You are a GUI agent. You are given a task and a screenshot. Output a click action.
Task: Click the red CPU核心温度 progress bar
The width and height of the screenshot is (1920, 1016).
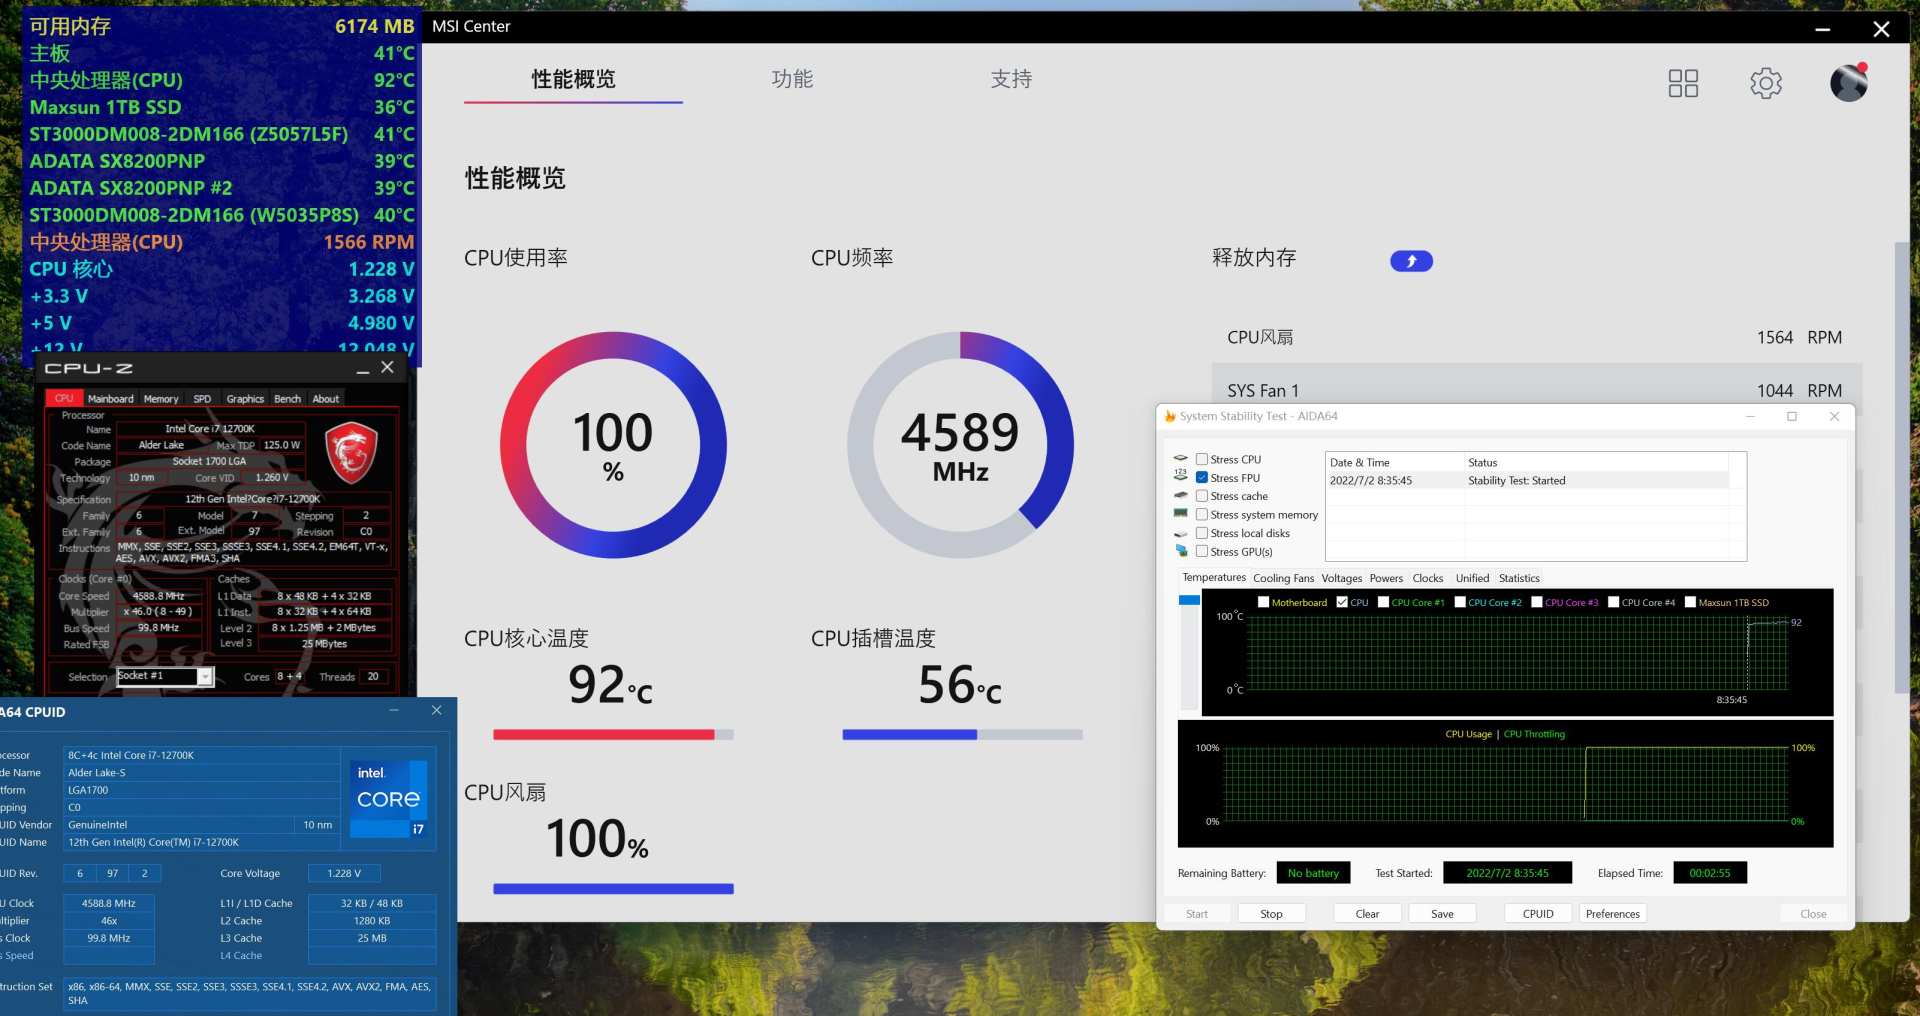613,735
